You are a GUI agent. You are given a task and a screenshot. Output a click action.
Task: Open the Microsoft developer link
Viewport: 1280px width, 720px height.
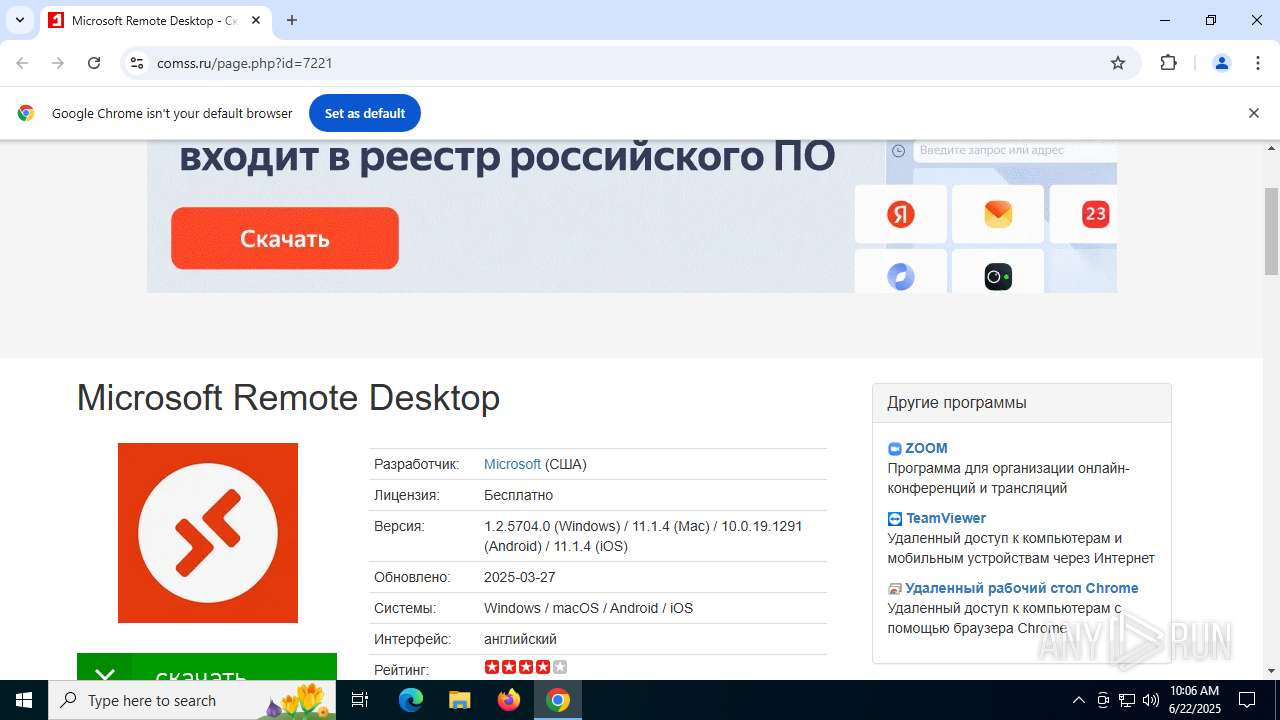tap(512, 464)
